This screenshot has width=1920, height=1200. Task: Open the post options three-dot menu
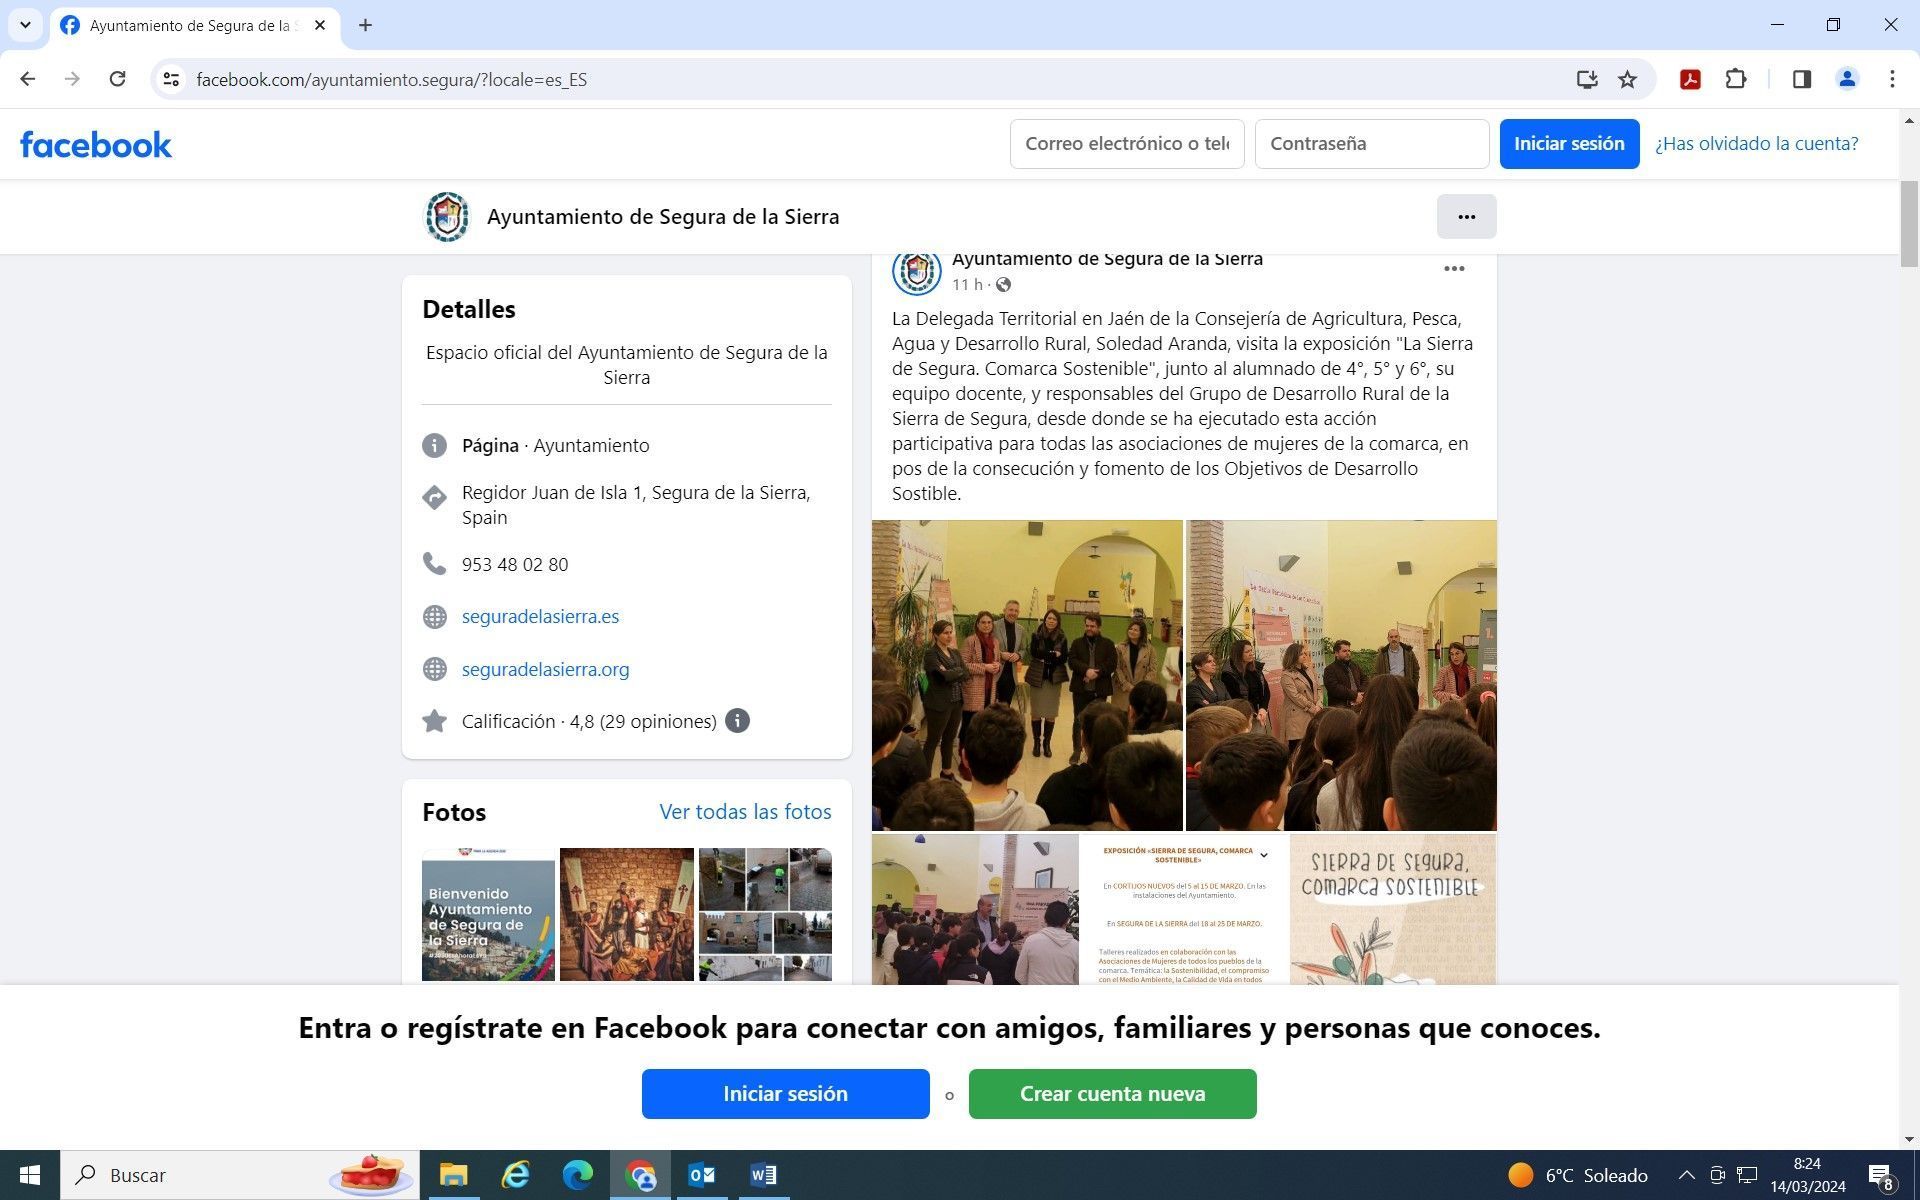click(x=1454, y=269)
